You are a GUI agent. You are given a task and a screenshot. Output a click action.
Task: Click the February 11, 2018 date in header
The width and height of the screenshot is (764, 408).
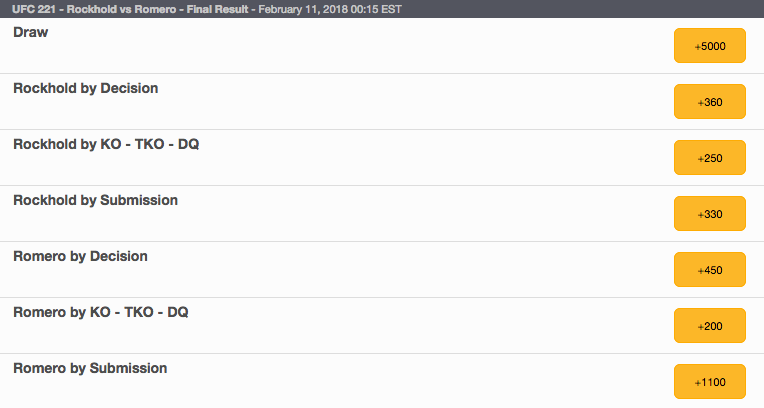(x=303, y=9)
